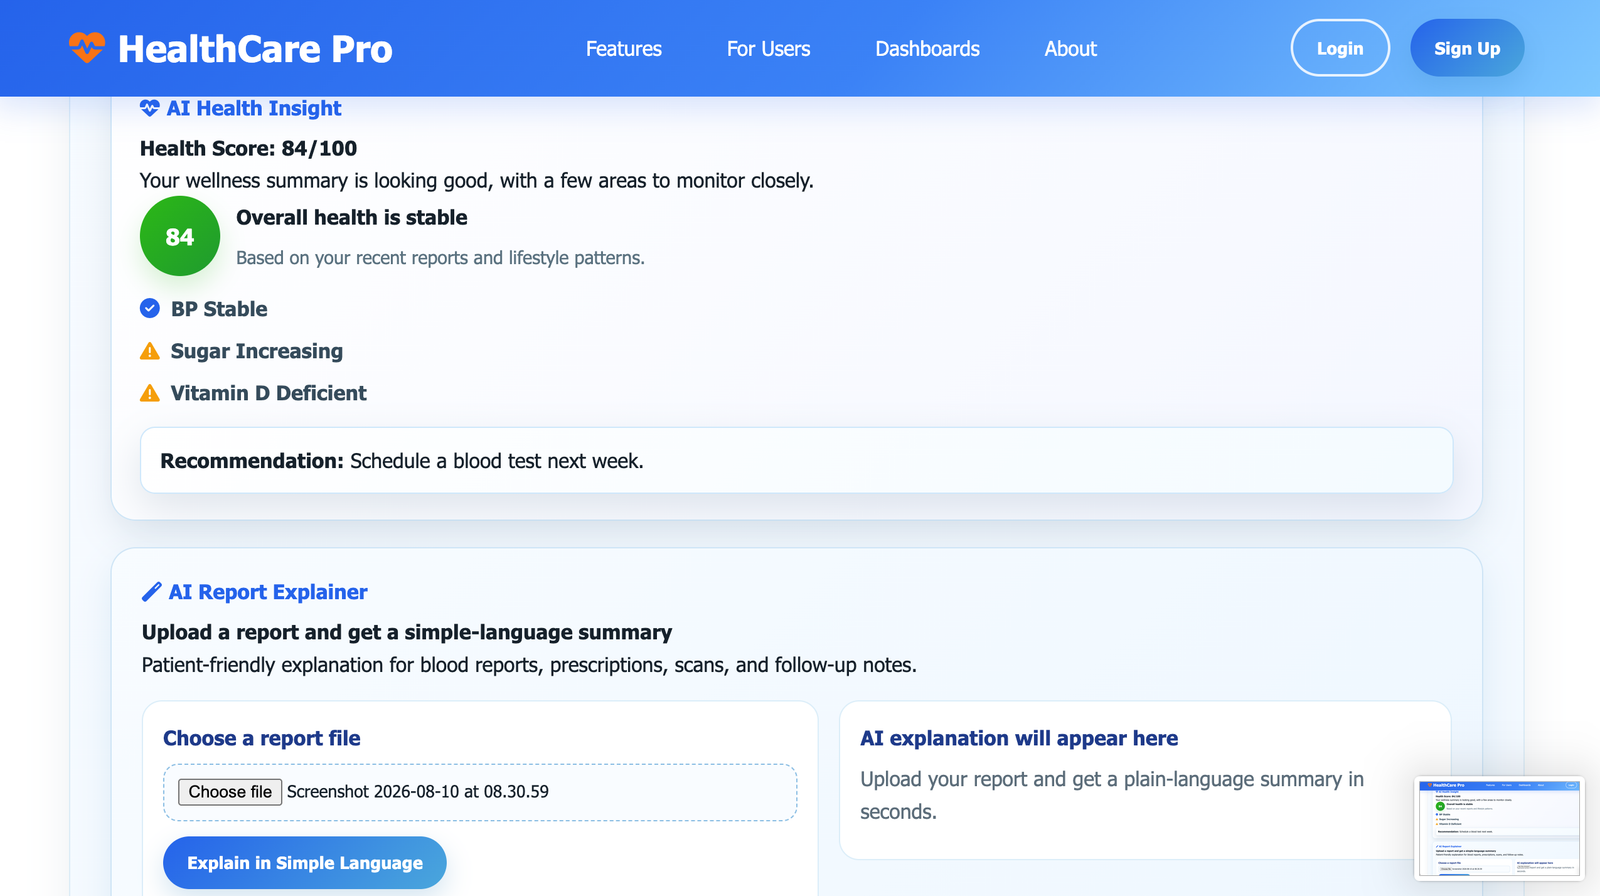Click the HealthCare Pro brand name
Image resolution: width=1600 pixels, height=896 pixels.
[255, 49]
